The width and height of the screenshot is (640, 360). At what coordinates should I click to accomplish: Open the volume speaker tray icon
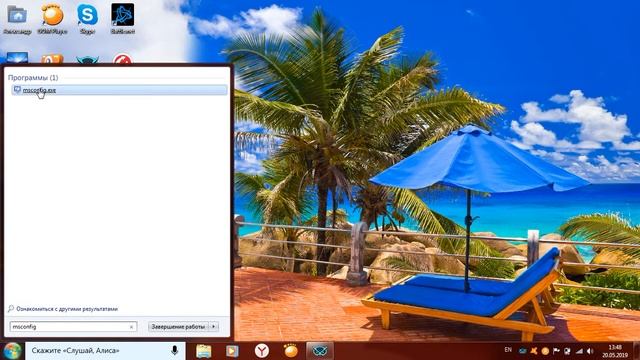tap(590, 351)
